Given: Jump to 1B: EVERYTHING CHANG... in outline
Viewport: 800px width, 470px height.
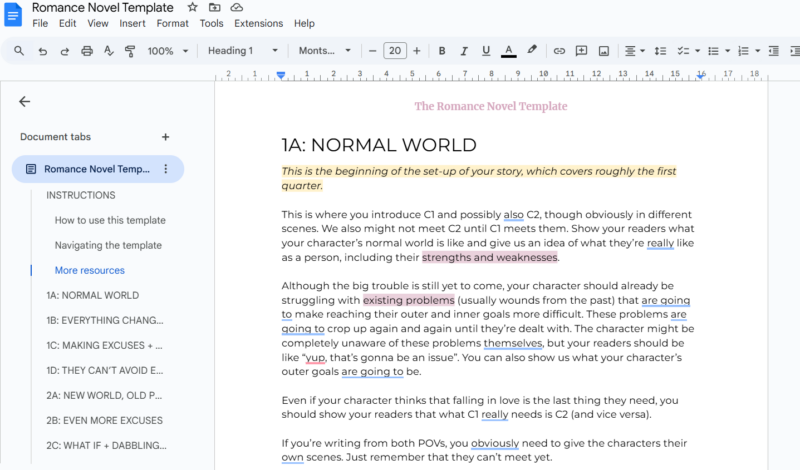Looking at the screenshot, I should [x=105, y=320].
